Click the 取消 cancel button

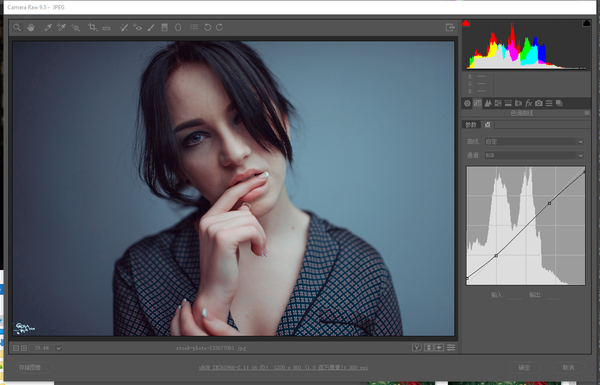[569, 367]
